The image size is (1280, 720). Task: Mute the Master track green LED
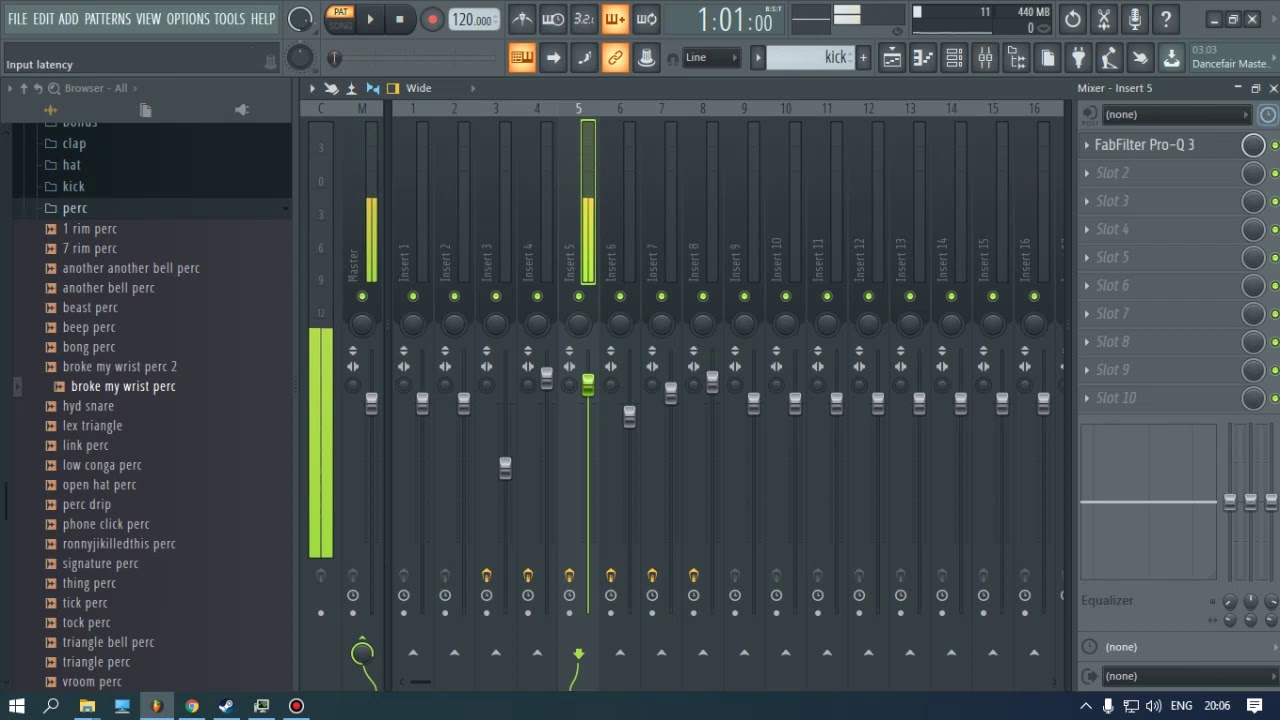(362, 296)
